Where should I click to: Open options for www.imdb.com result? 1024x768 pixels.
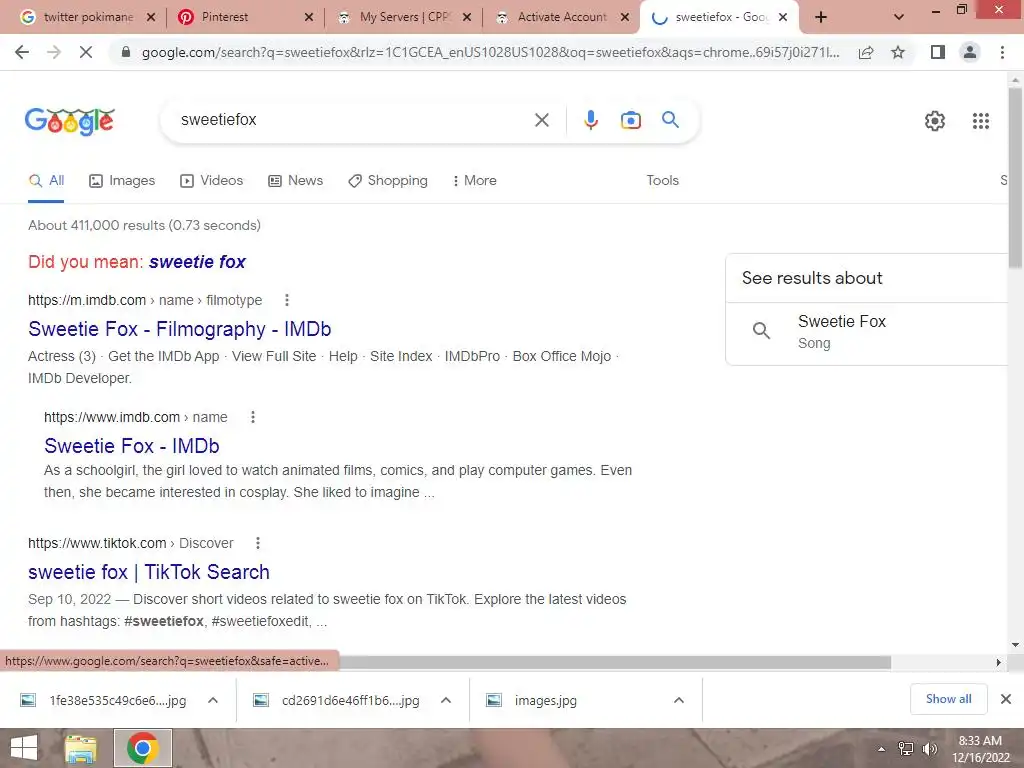tap(253, 417)
